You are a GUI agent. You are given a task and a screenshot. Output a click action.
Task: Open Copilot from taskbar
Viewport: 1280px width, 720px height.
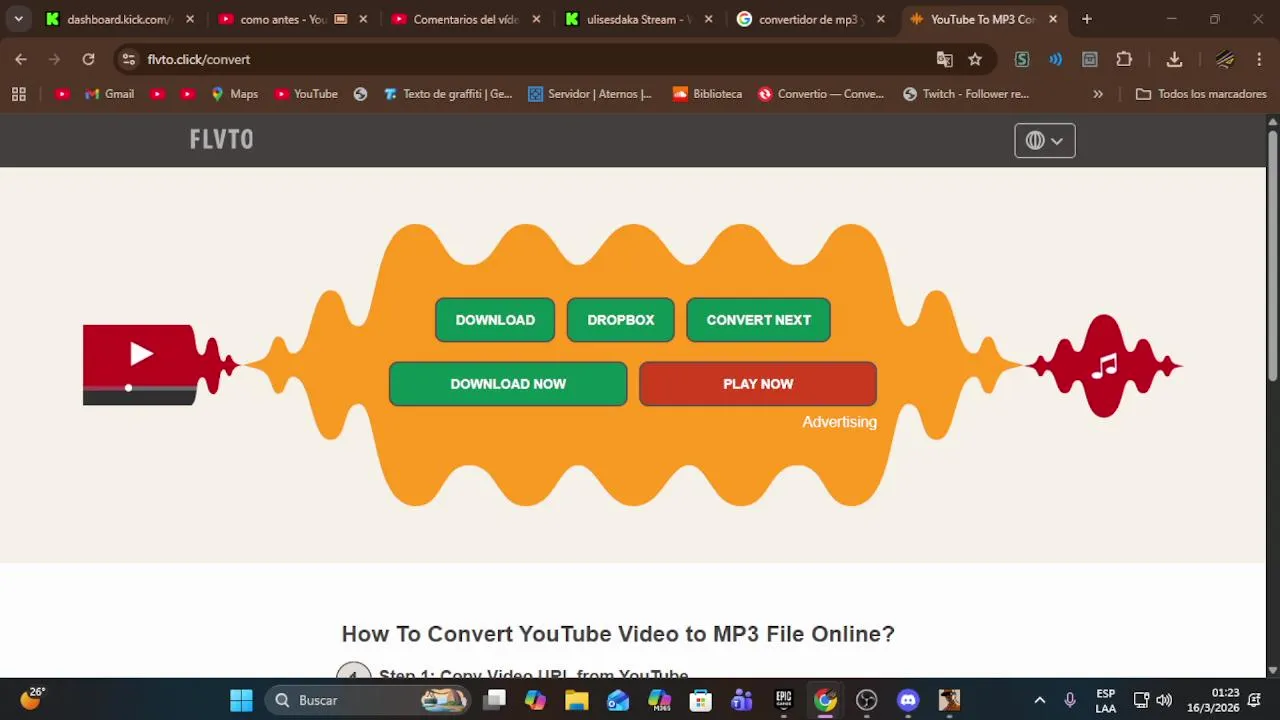536,700
